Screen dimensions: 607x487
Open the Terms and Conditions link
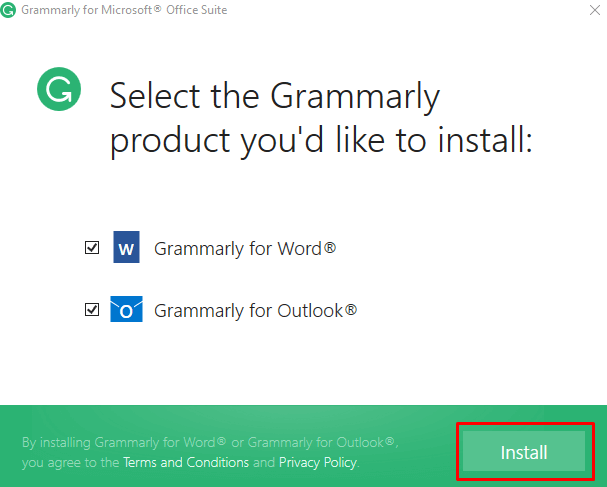click(x=186, y=463)
